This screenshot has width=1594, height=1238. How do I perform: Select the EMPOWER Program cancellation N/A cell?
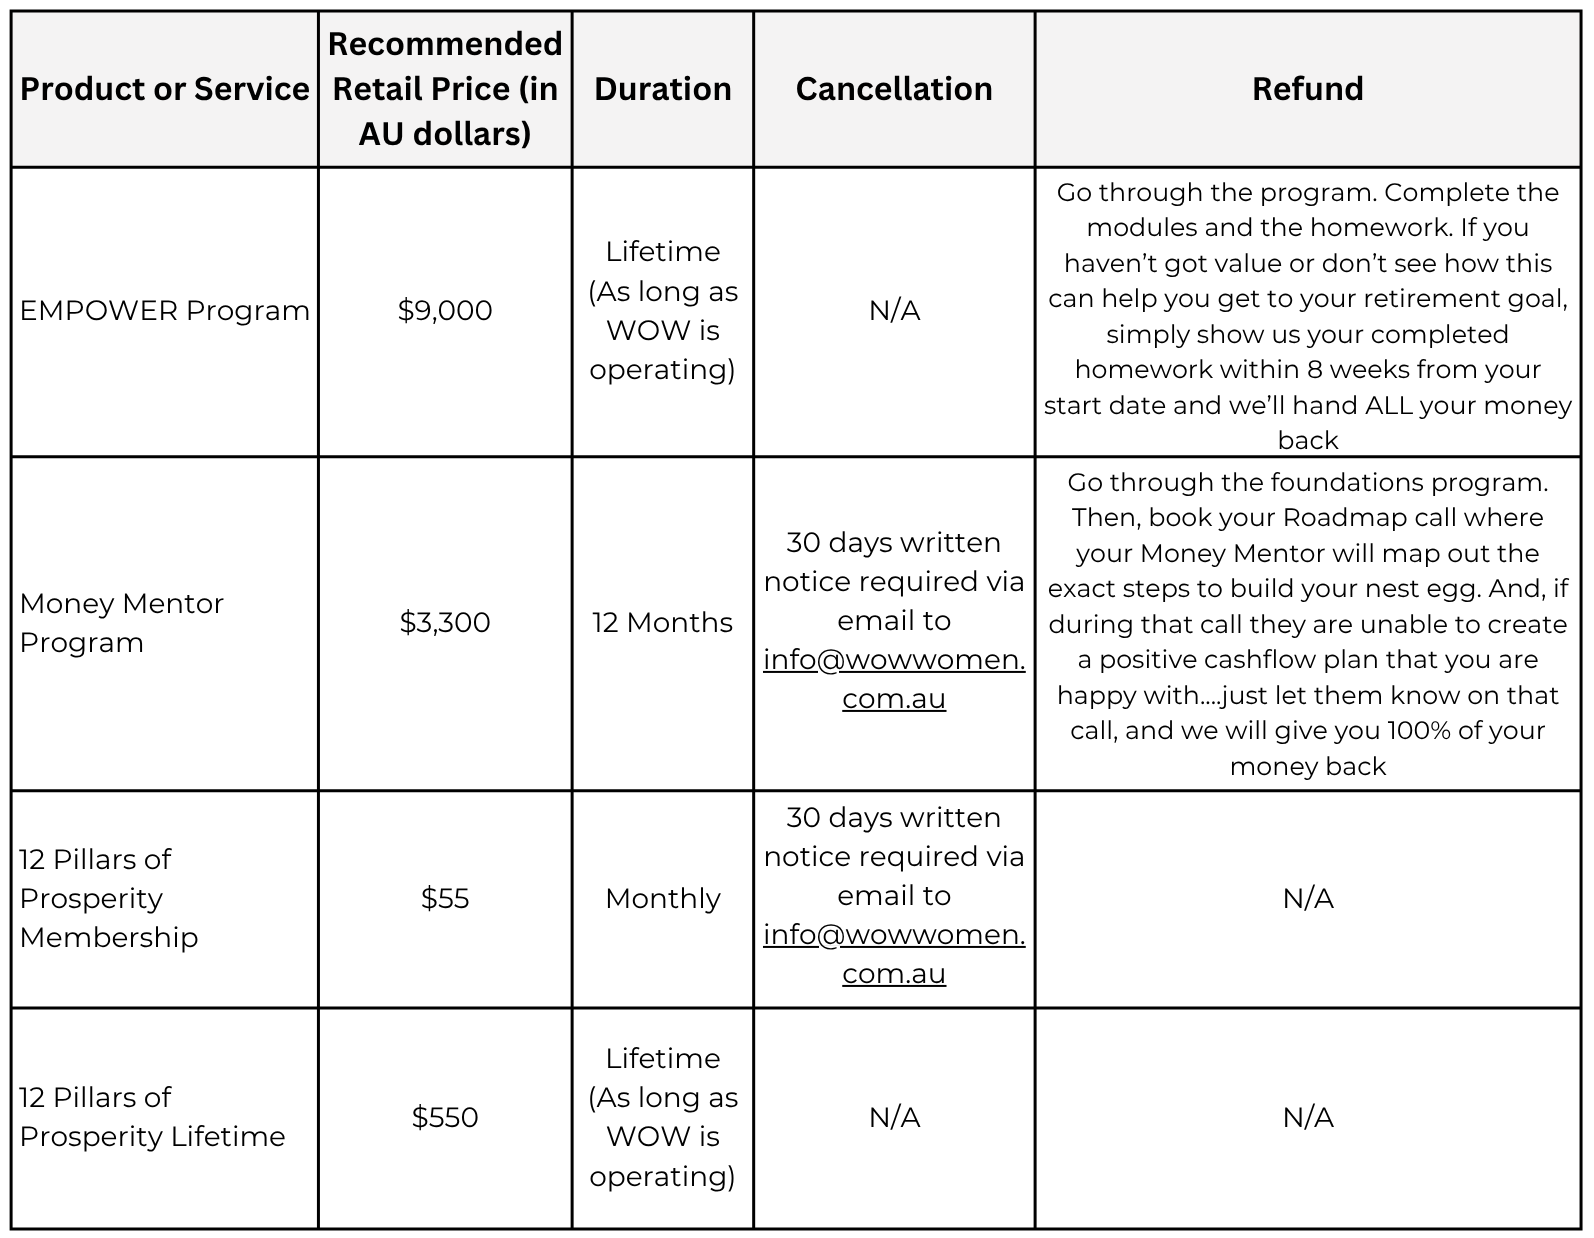coord(894,311)
